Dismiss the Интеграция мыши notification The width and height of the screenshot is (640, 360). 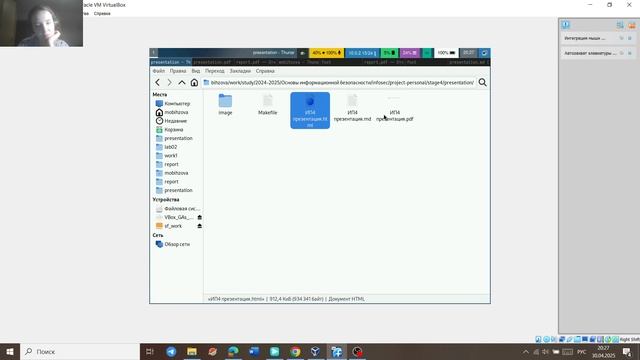[630, 38]
